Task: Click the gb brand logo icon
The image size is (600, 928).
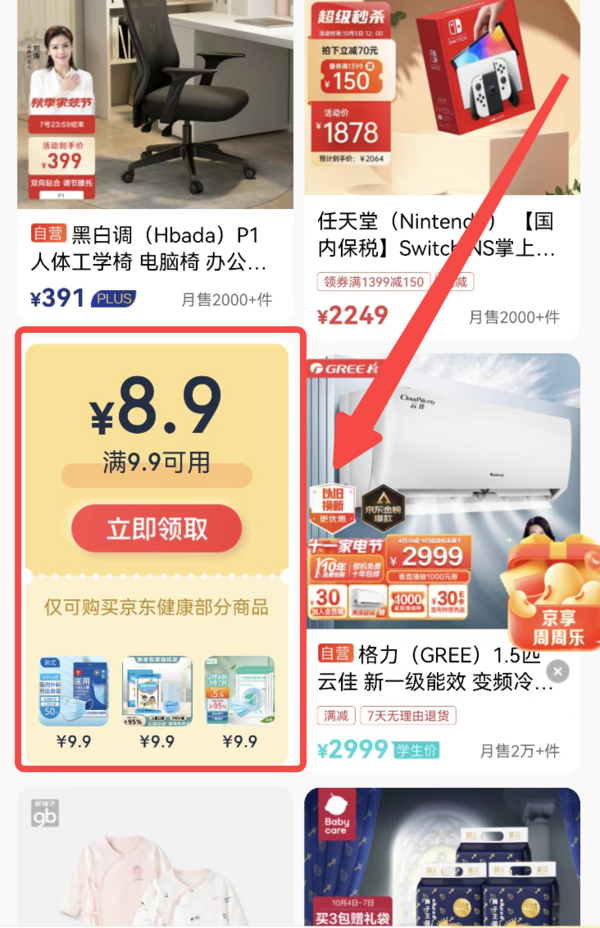Action: coord(45,813)
